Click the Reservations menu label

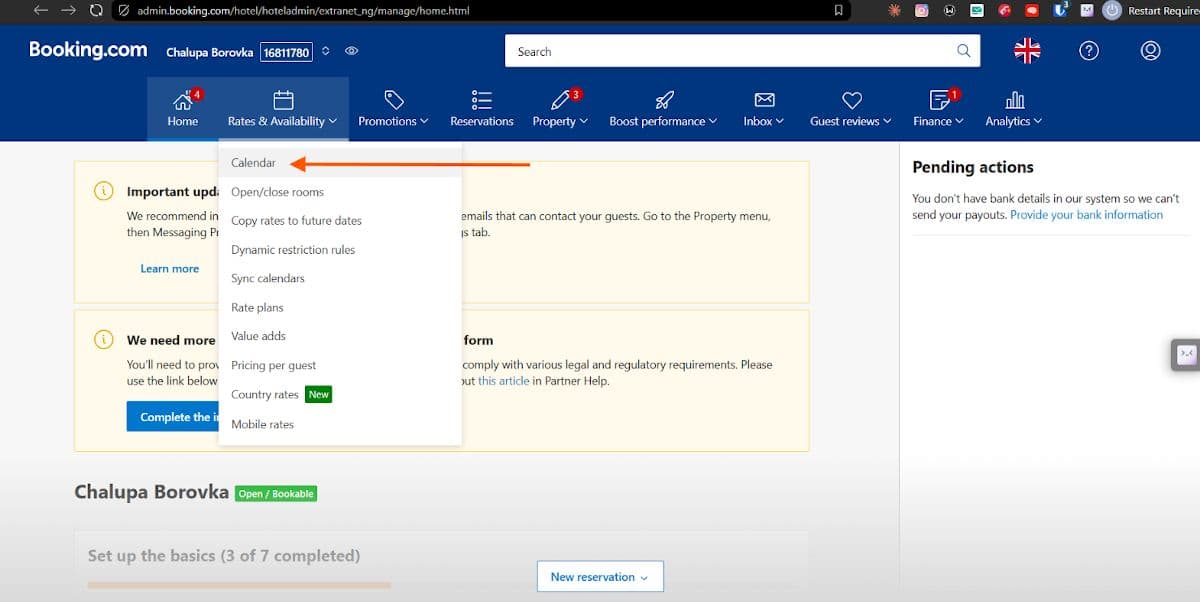[x=482, y=121]
